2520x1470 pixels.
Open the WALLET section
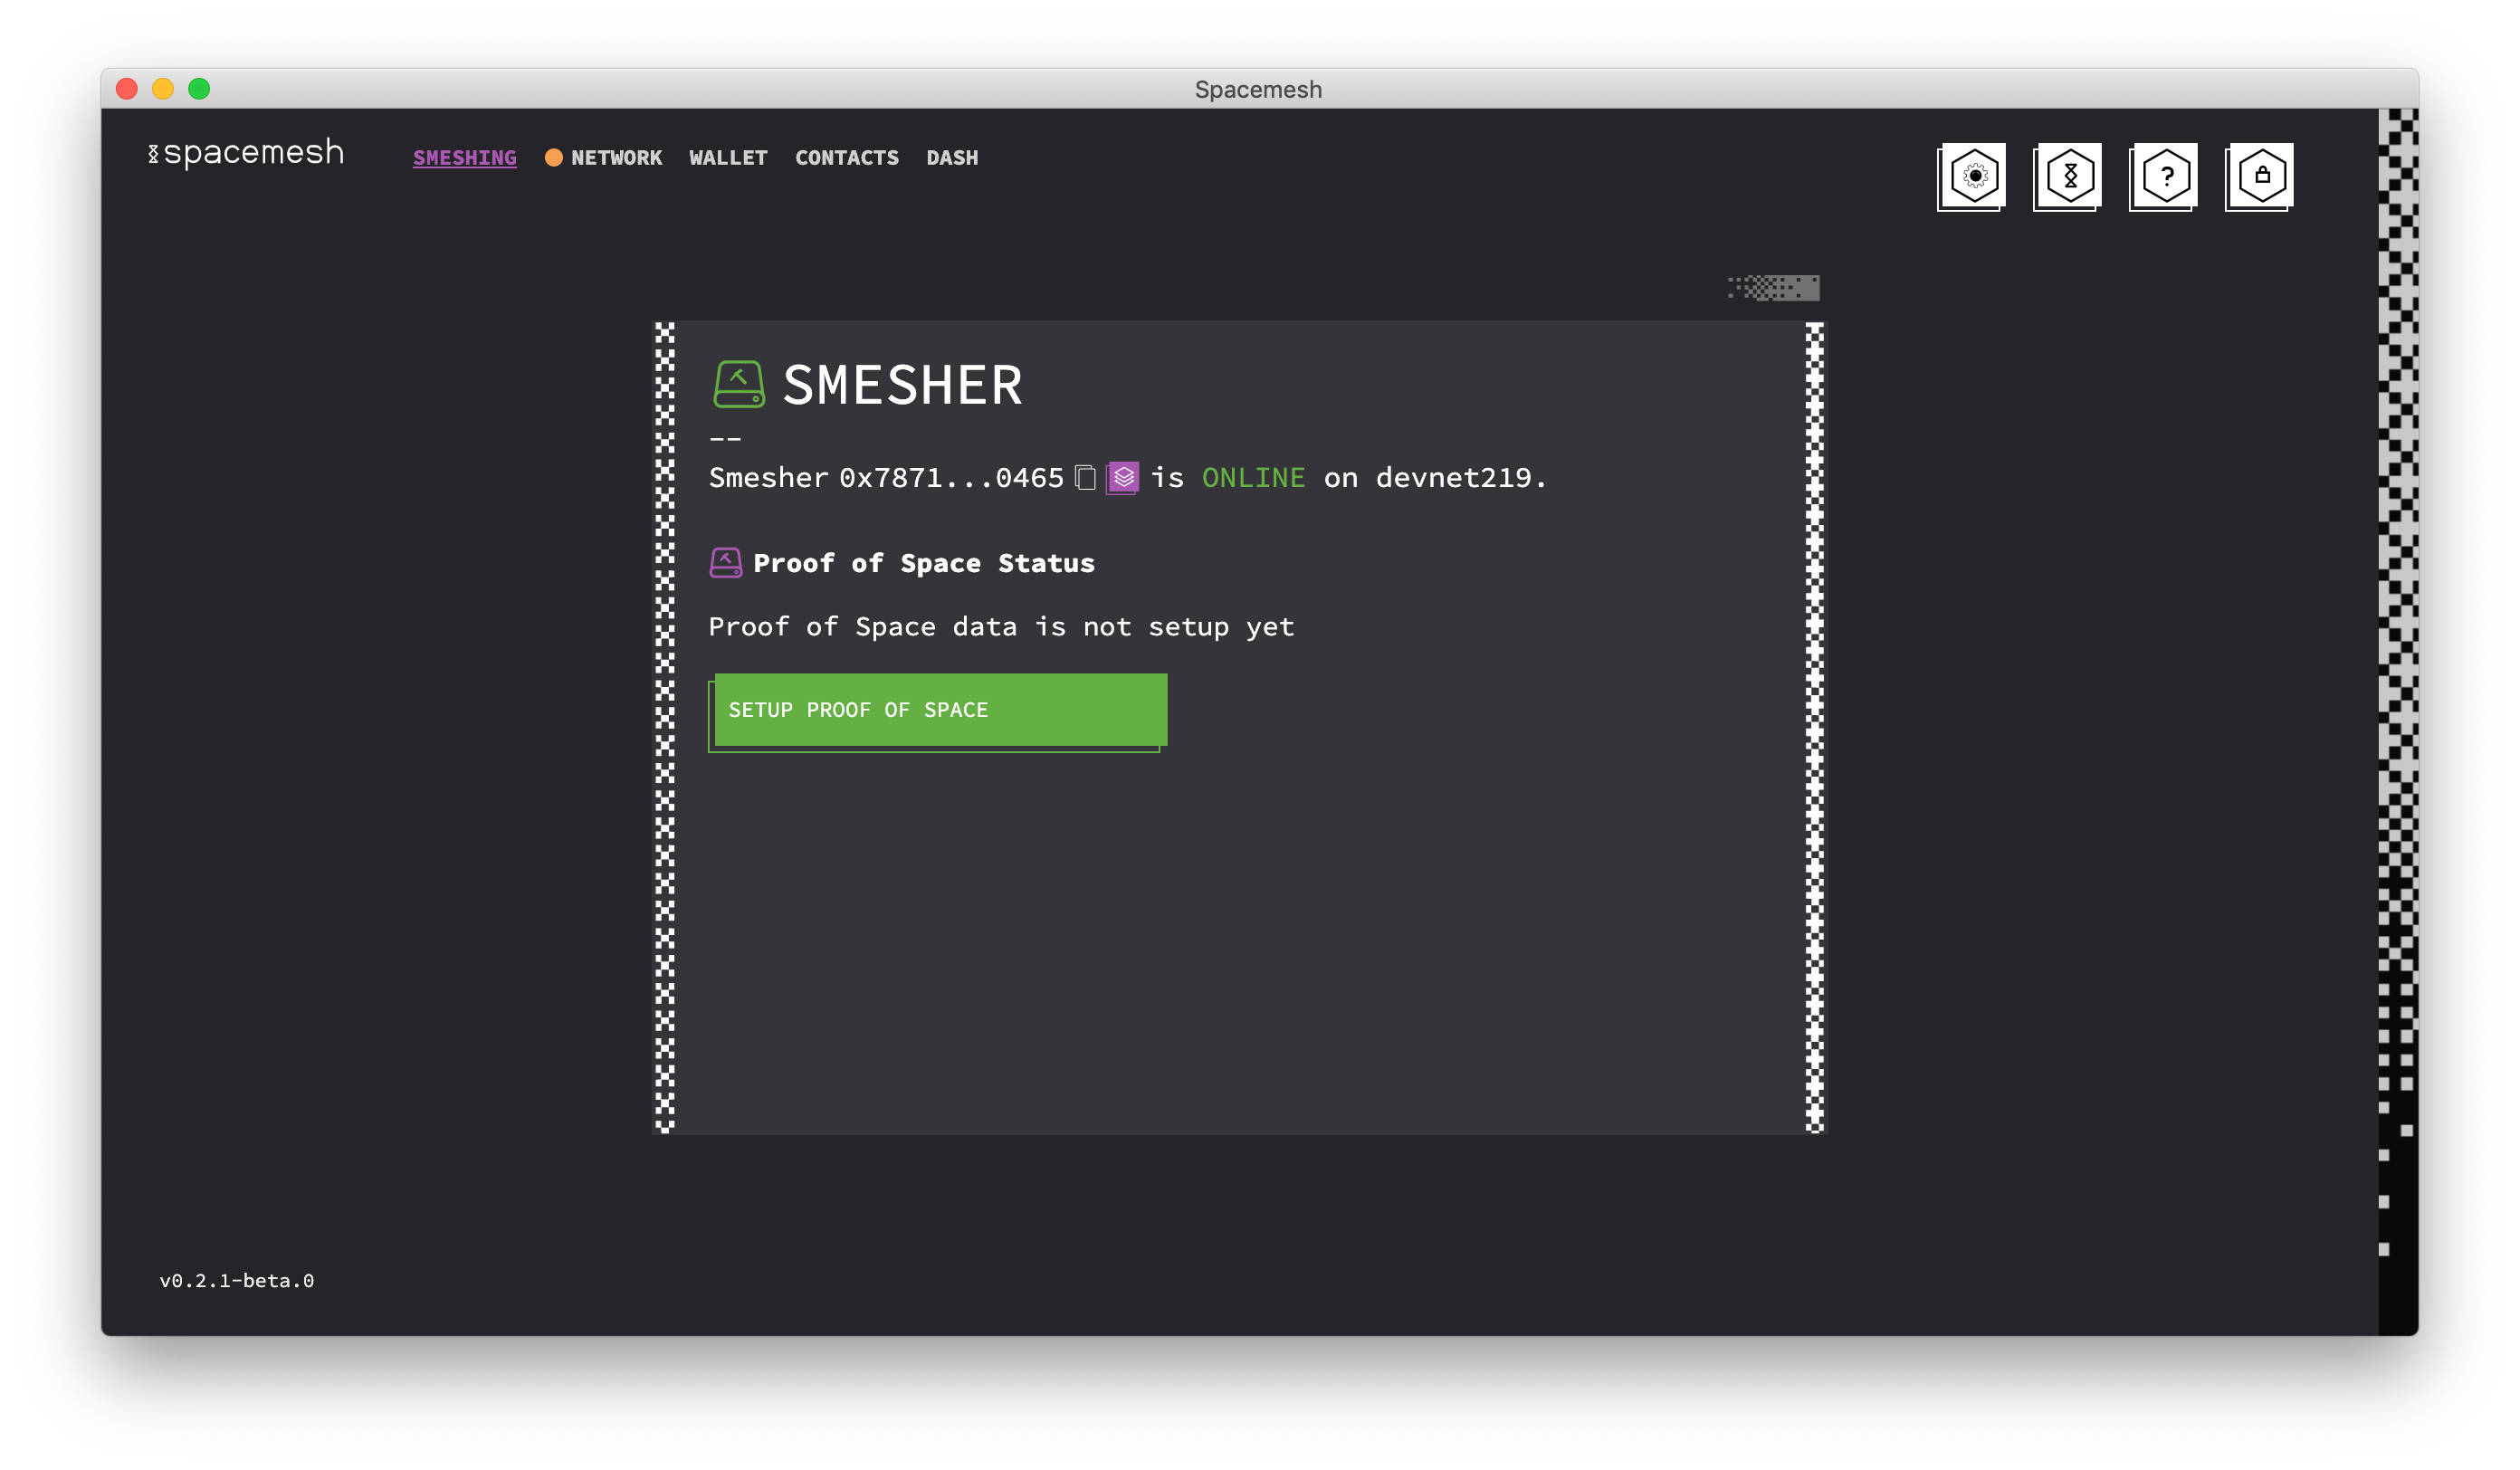(728, 157)
